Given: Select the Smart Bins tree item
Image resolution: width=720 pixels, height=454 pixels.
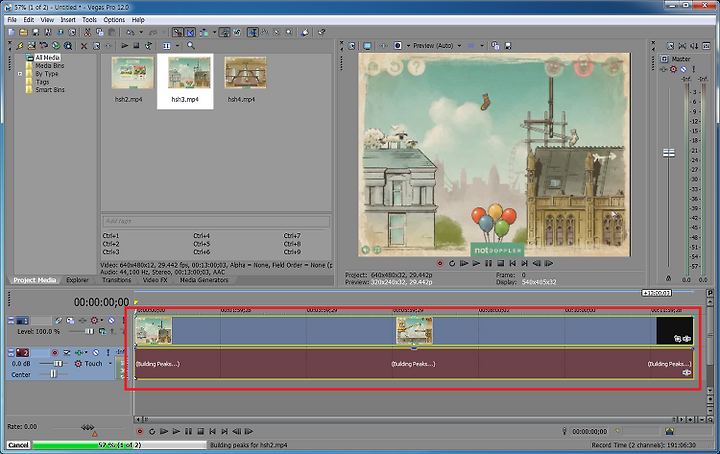Looking at the screenshot, I should (x=50, y=90).
